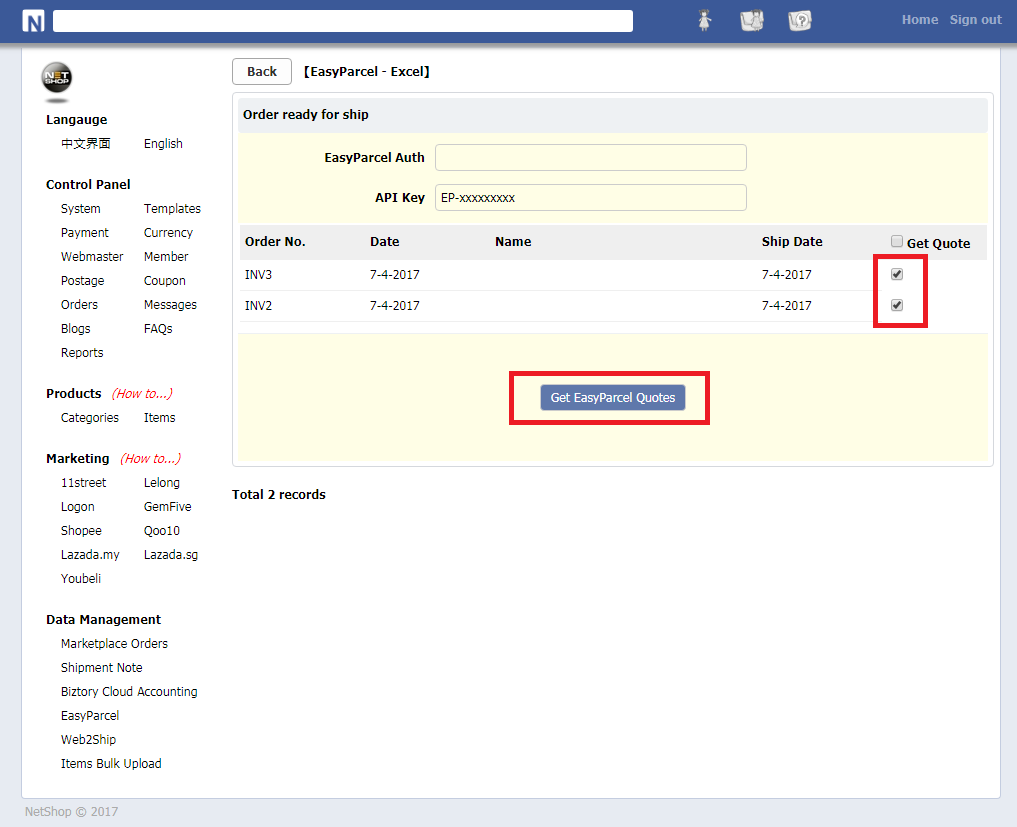Open Webmaster settings
This screenshot has width=1017, height=827.
pyautogui.click(x=91, y=256)
